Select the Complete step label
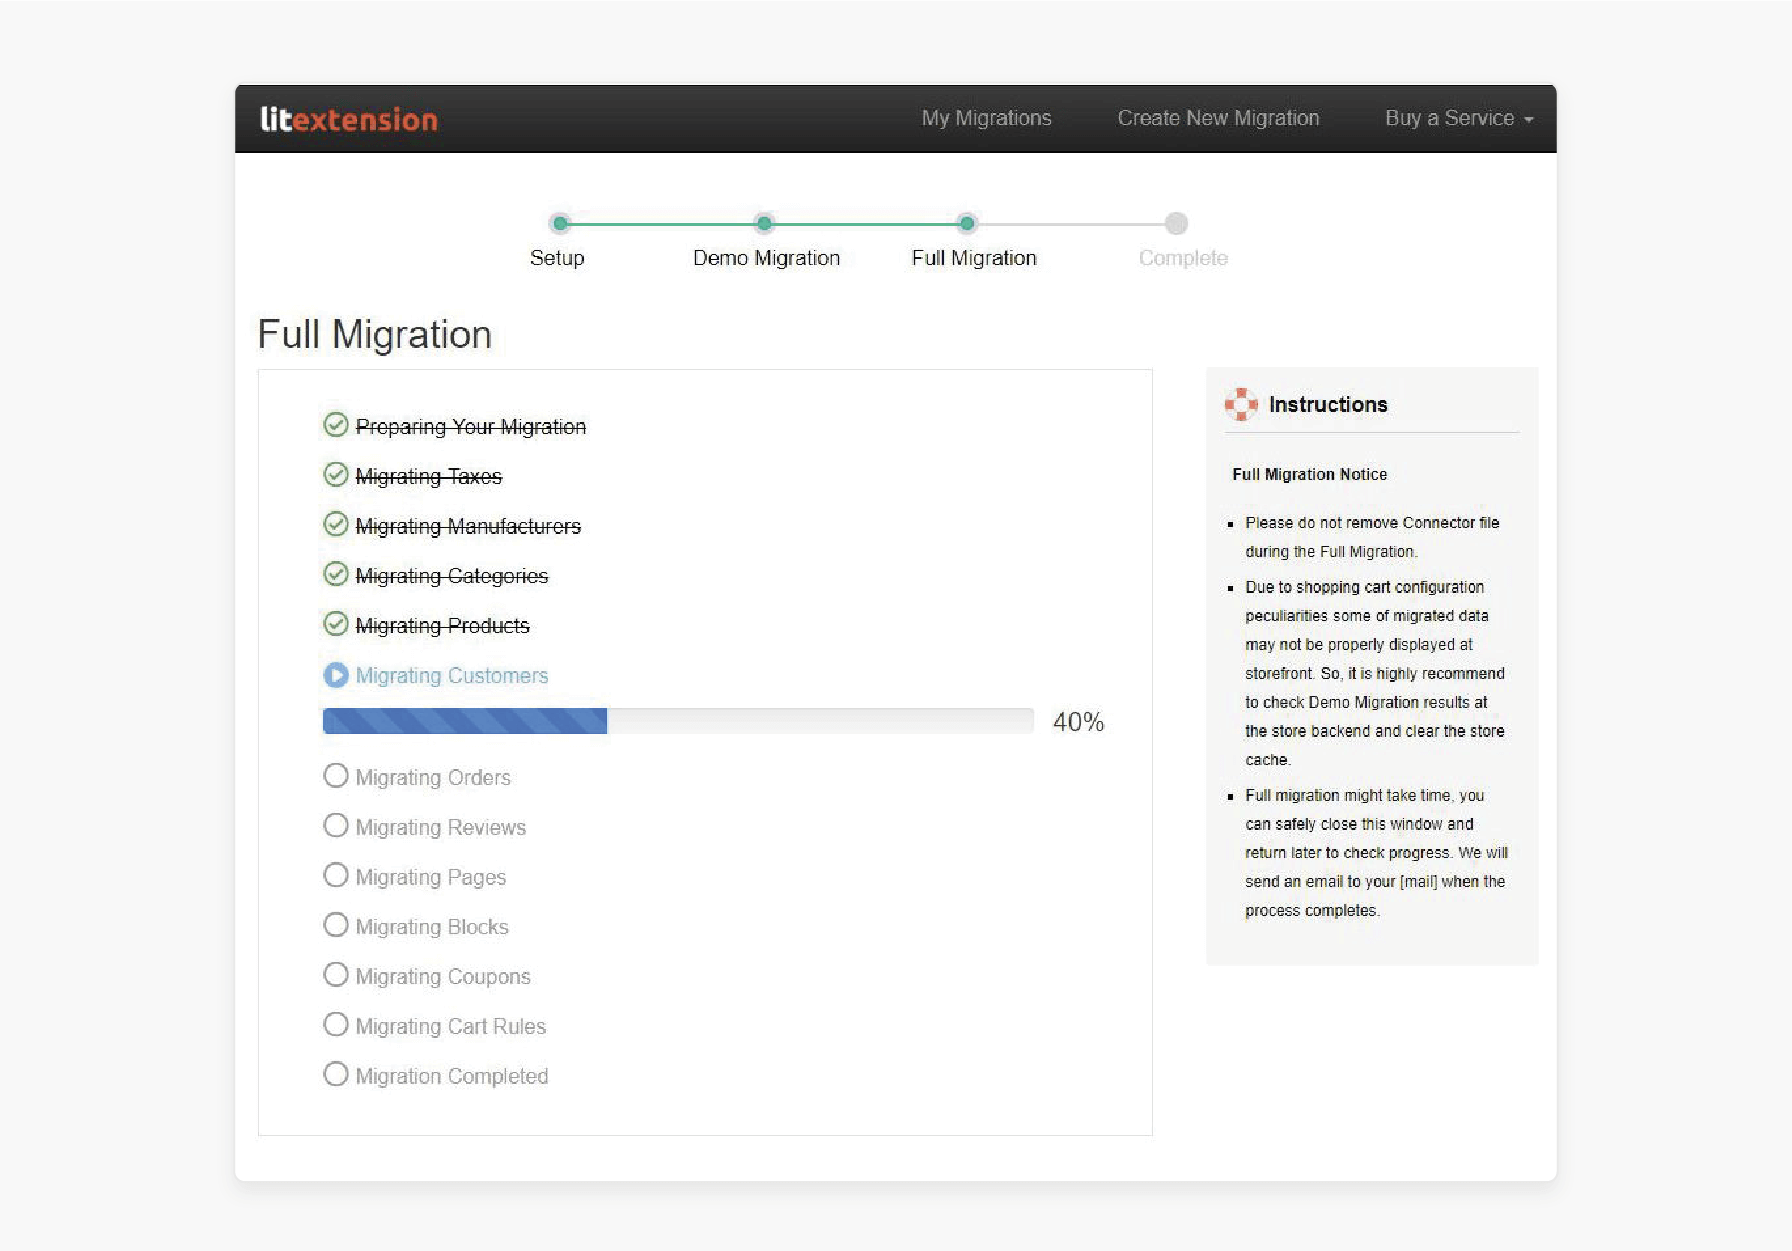 pyautogui.click(x=1183, y=258)
